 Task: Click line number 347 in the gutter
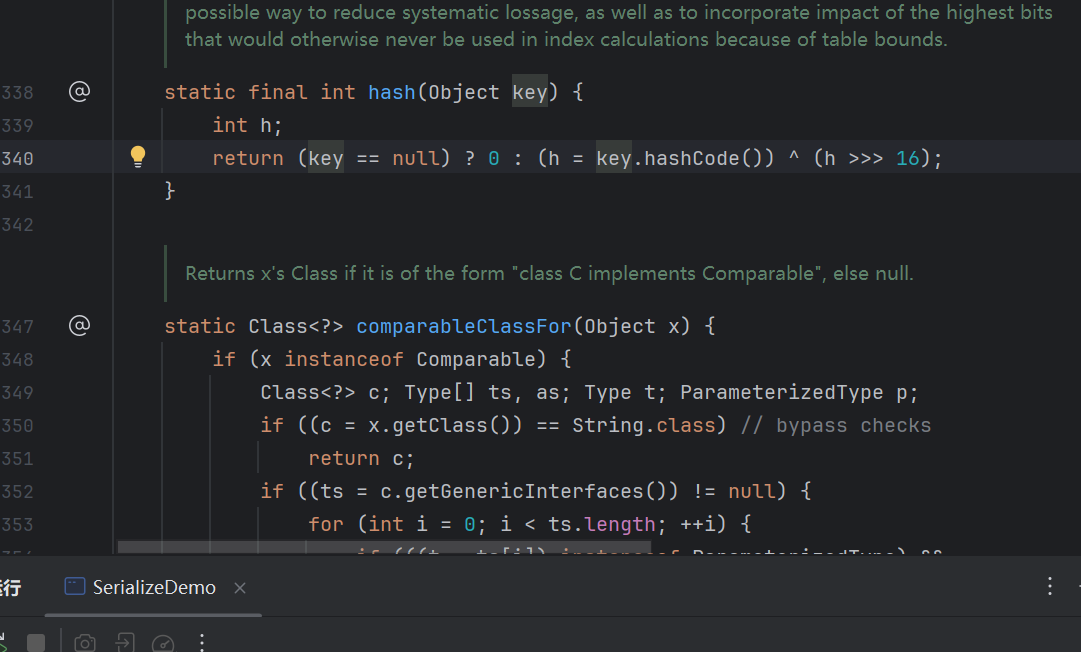point(17,326)
